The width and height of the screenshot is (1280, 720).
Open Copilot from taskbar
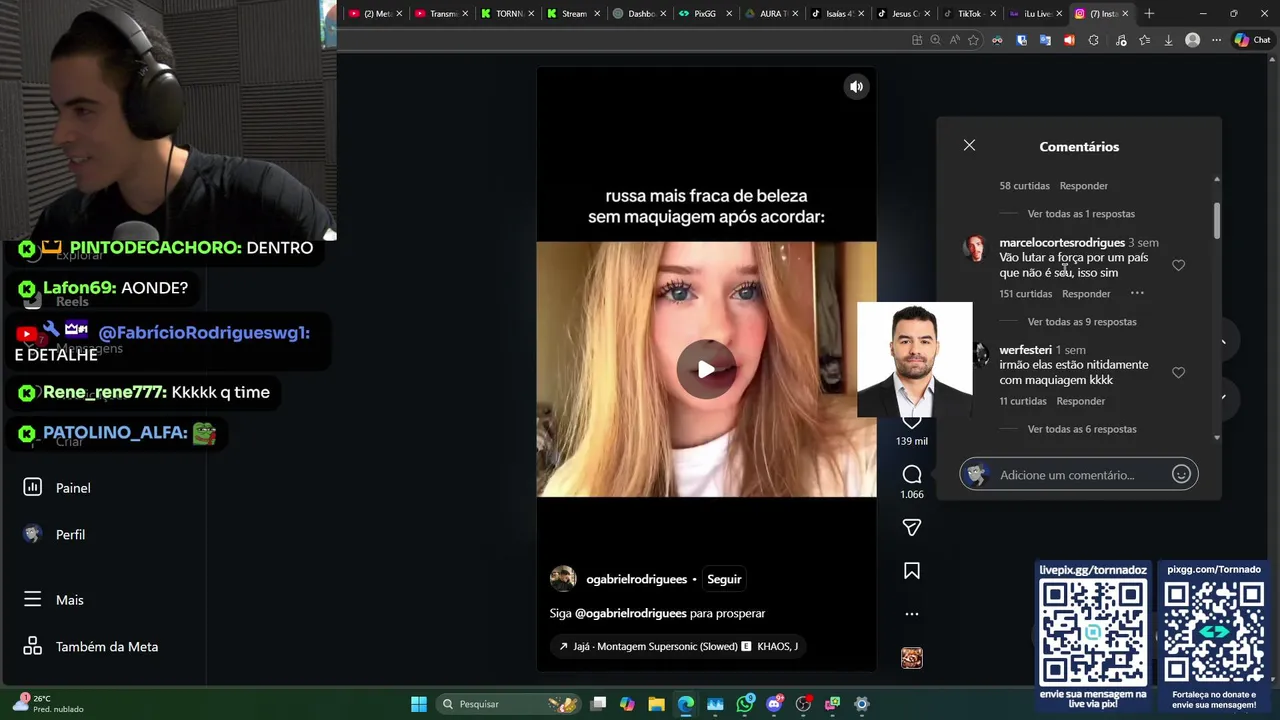click(x=627, y=704)
